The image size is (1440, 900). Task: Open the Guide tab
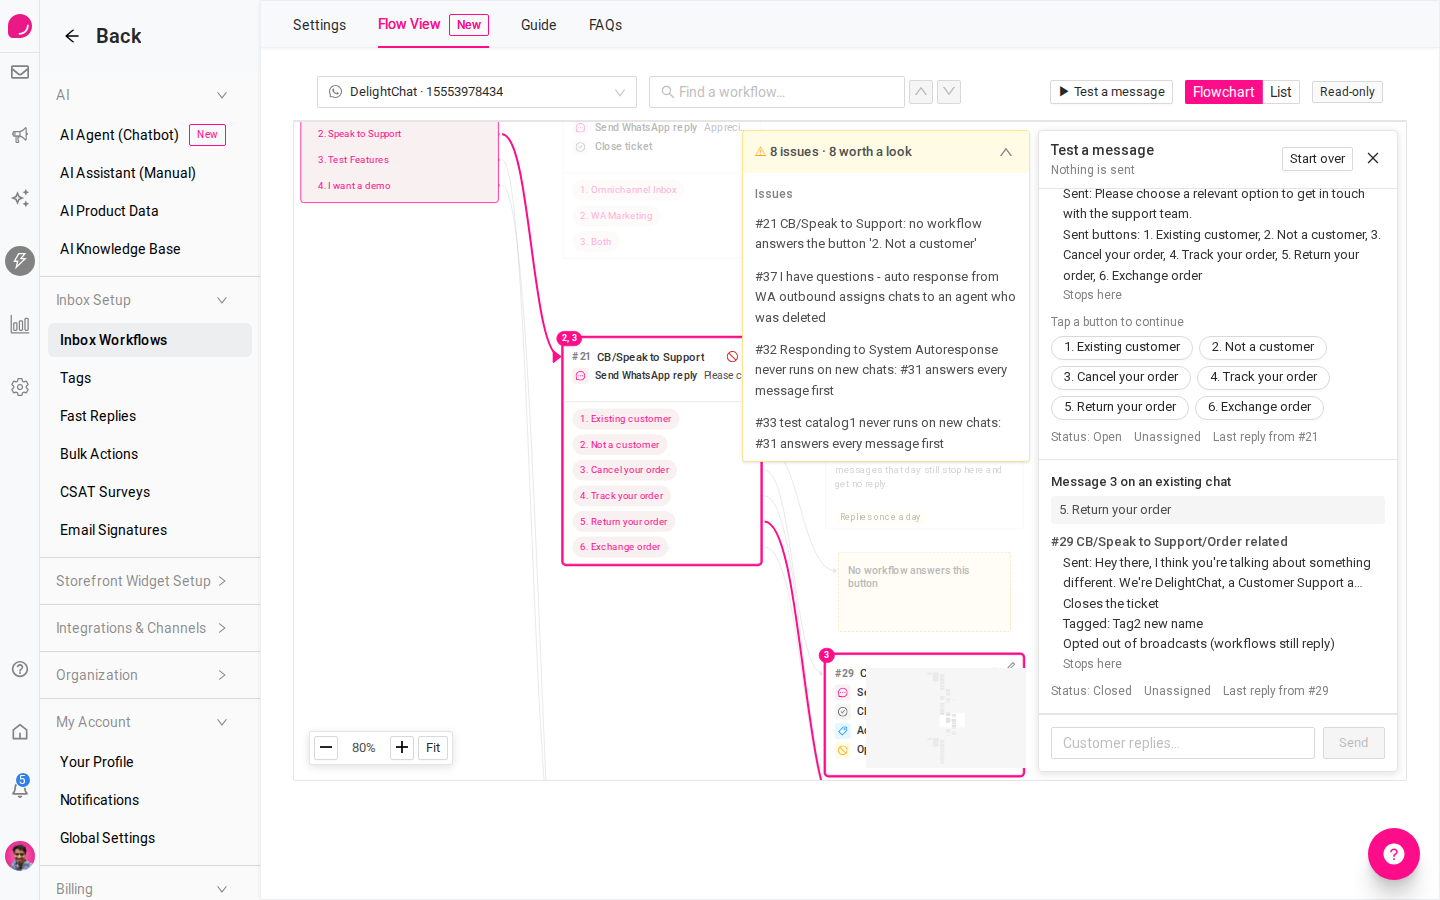pos(538,25)
